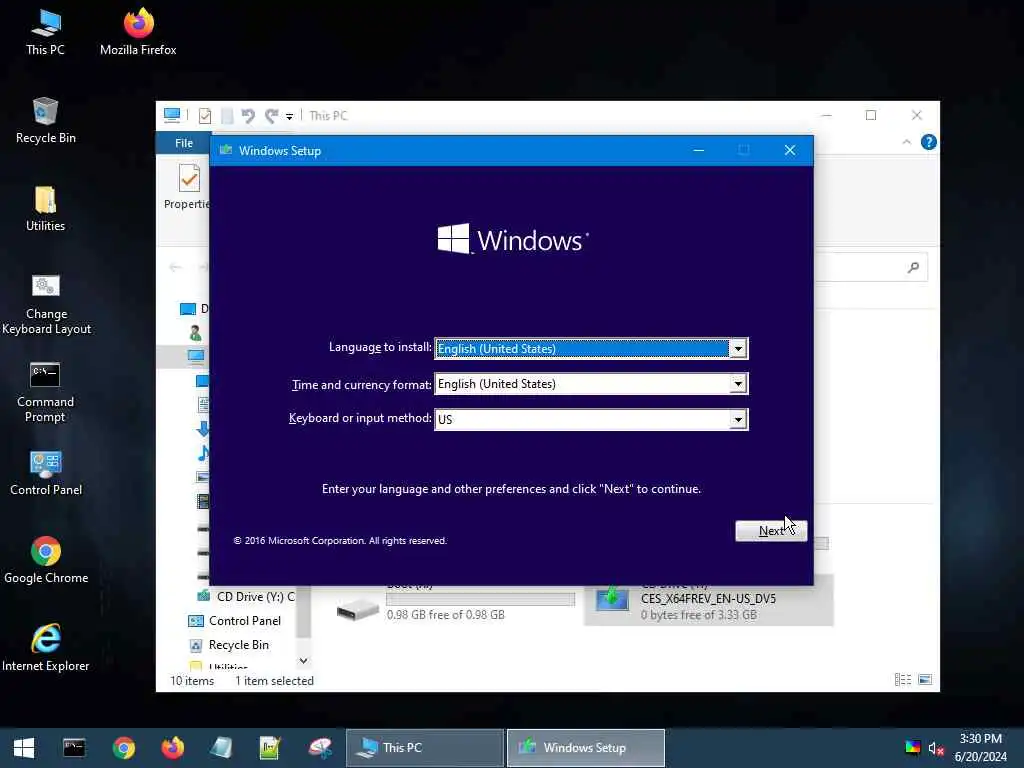Launch the Command Prompt desktop shortcut
This screenshot has width=1024, height=768.
click(45, 392)
